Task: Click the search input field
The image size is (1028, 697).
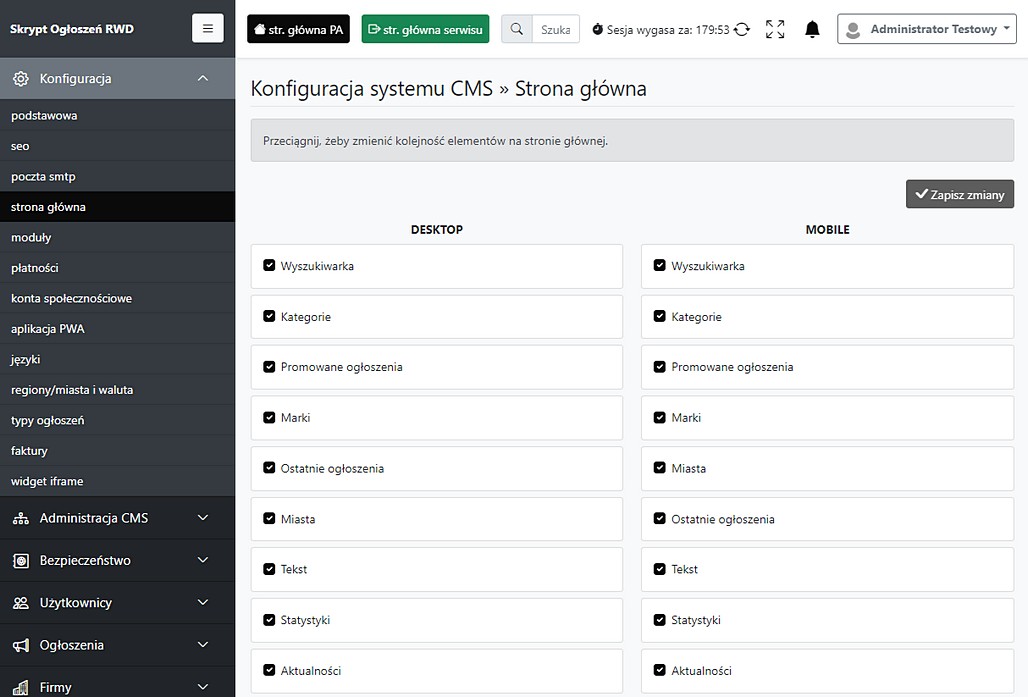Action: click(555, 30)
